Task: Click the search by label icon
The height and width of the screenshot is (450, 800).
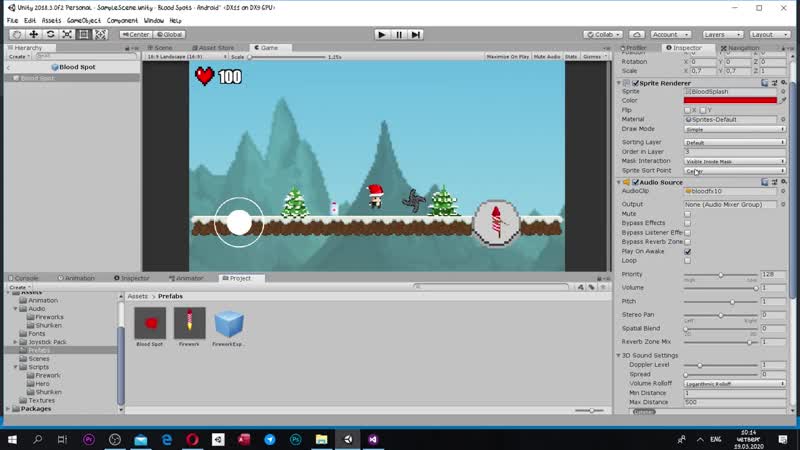Action: pos(591,287)
